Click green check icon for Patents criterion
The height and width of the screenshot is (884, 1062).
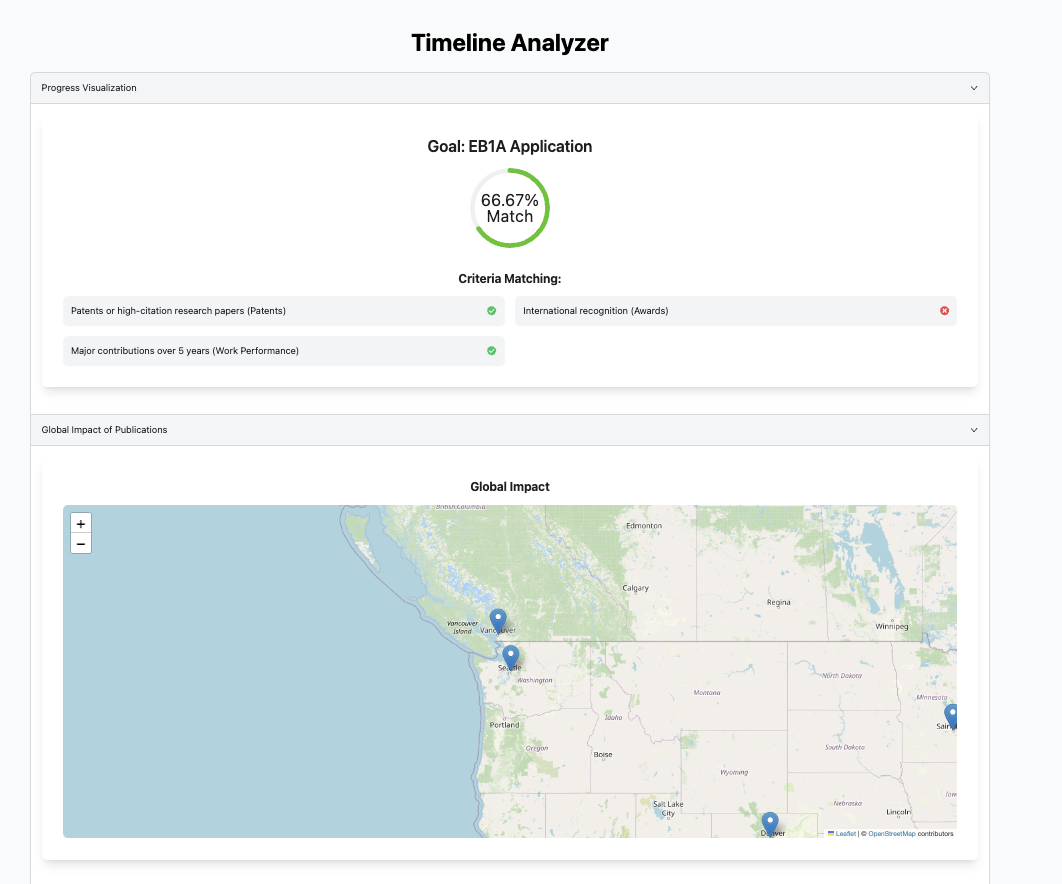coord(492,311)
